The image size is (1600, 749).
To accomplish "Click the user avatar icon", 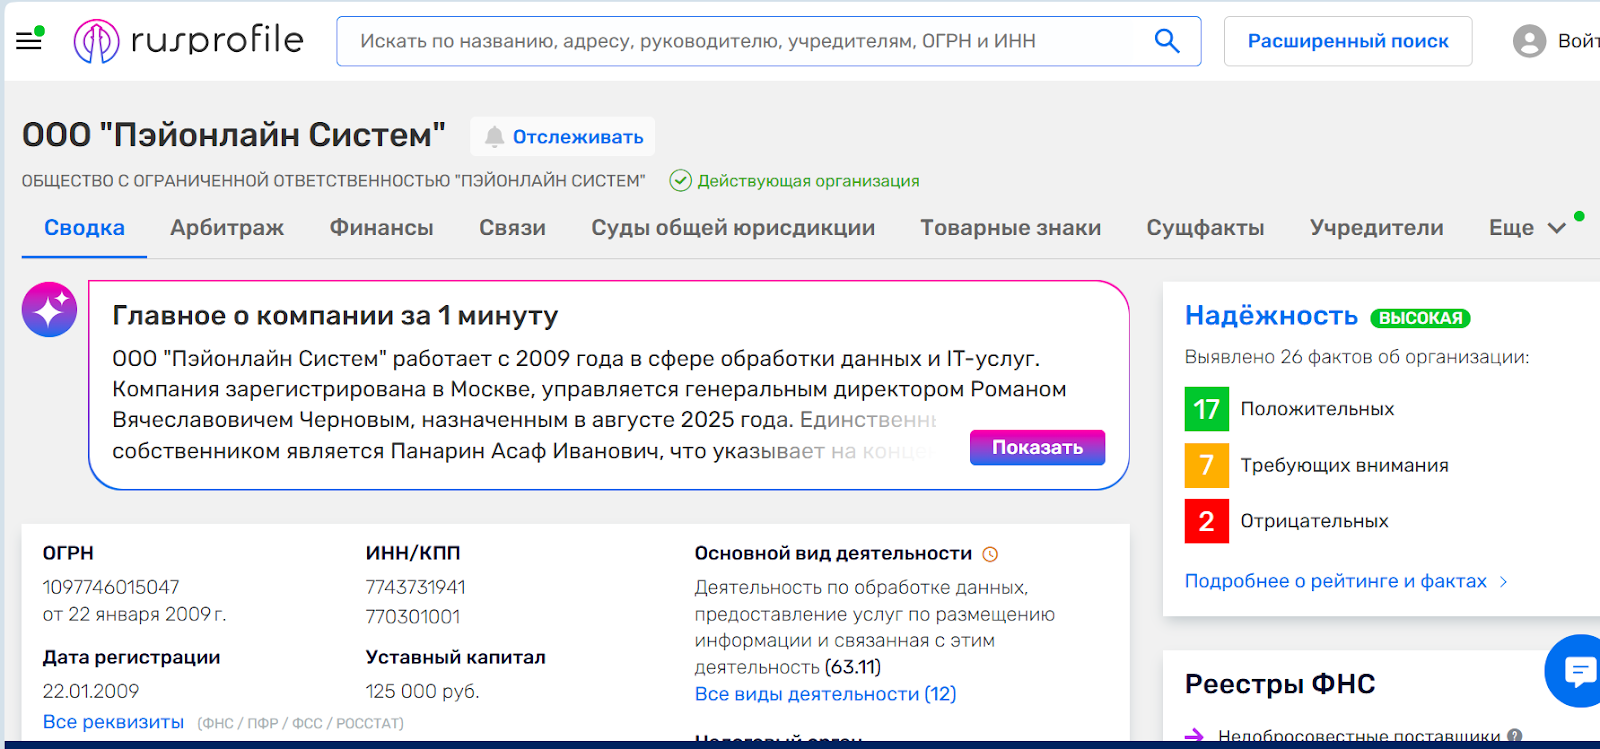I will [1529, 41].
